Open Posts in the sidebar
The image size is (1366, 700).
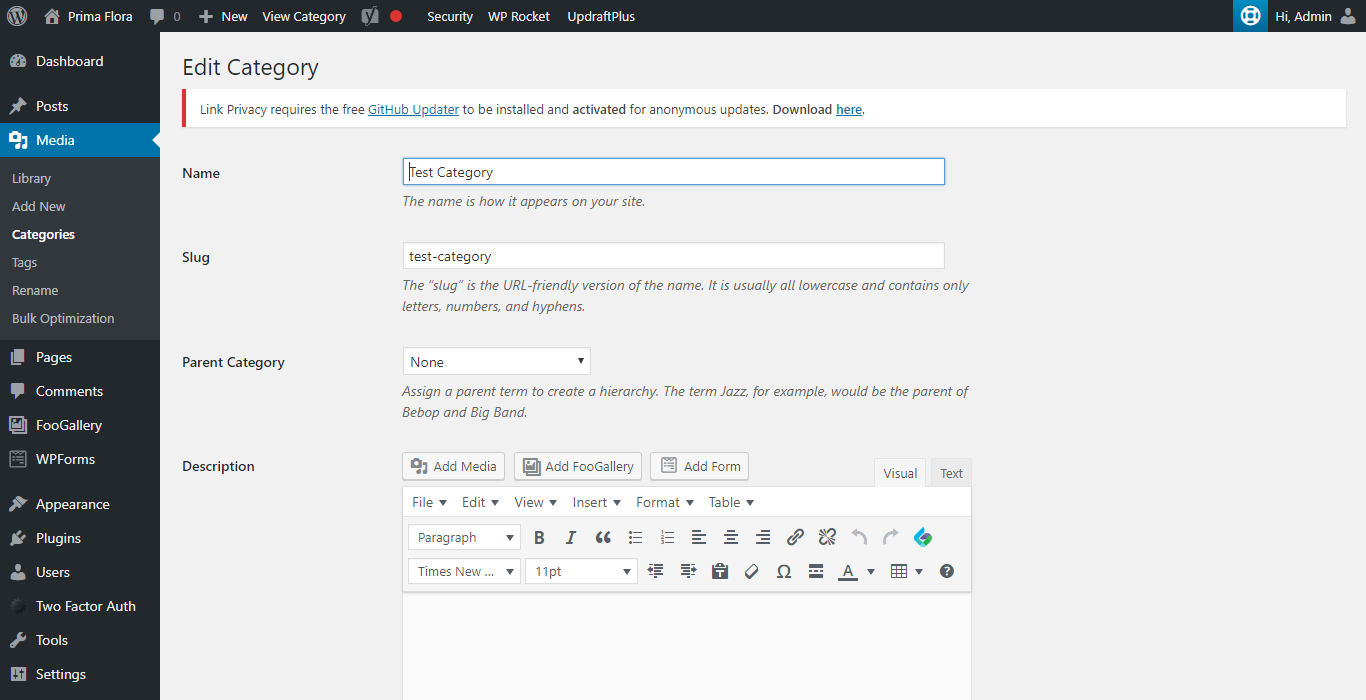click(x=80, y=106)
